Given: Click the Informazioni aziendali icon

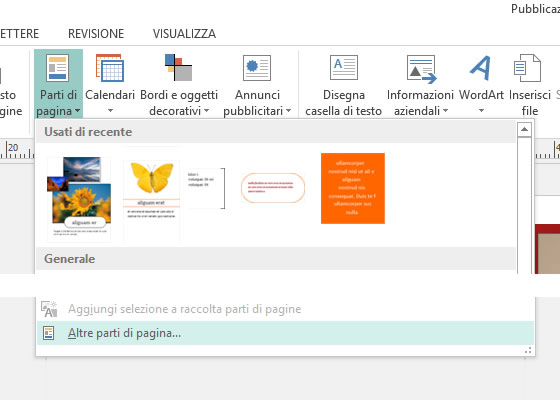Looking at the screenshot, I should tap(421, 69).
